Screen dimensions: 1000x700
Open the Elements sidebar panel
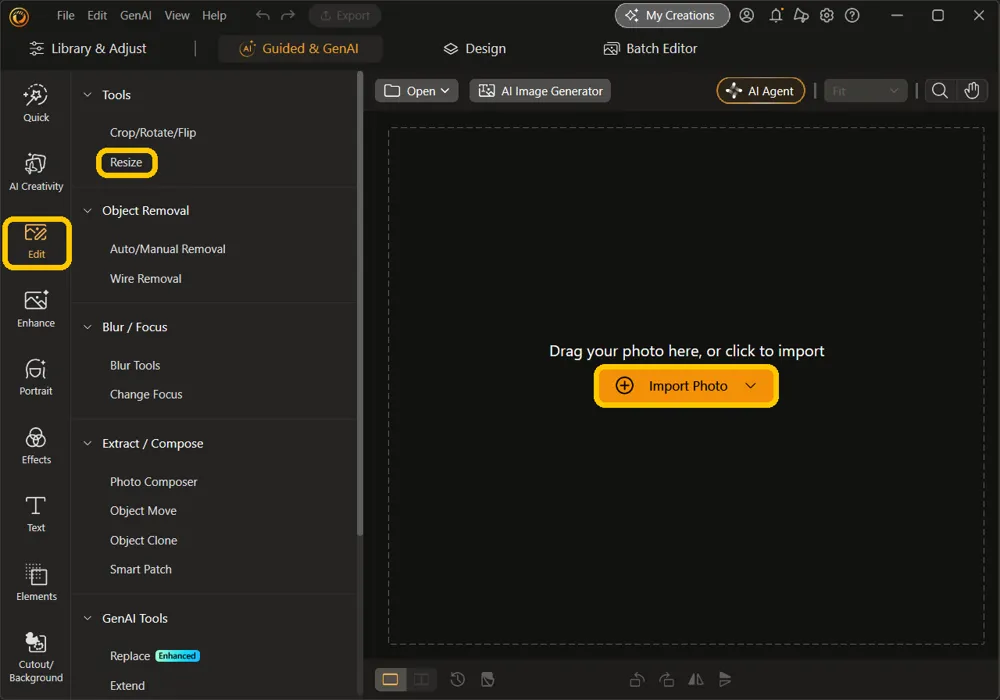coord(36,583)
